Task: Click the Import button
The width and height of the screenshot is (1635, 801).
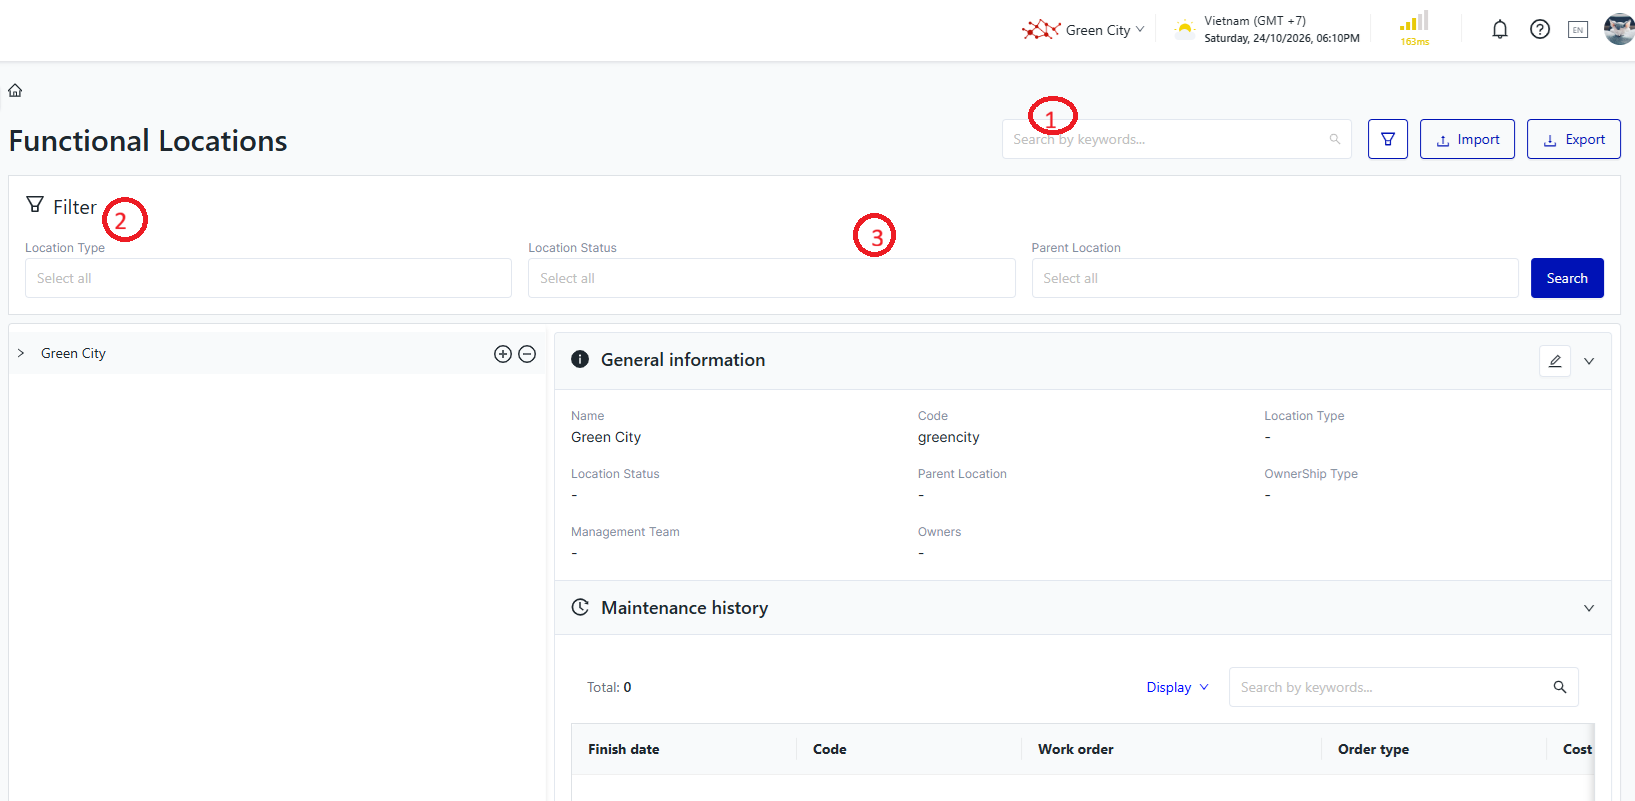Action: point(1467,139)
